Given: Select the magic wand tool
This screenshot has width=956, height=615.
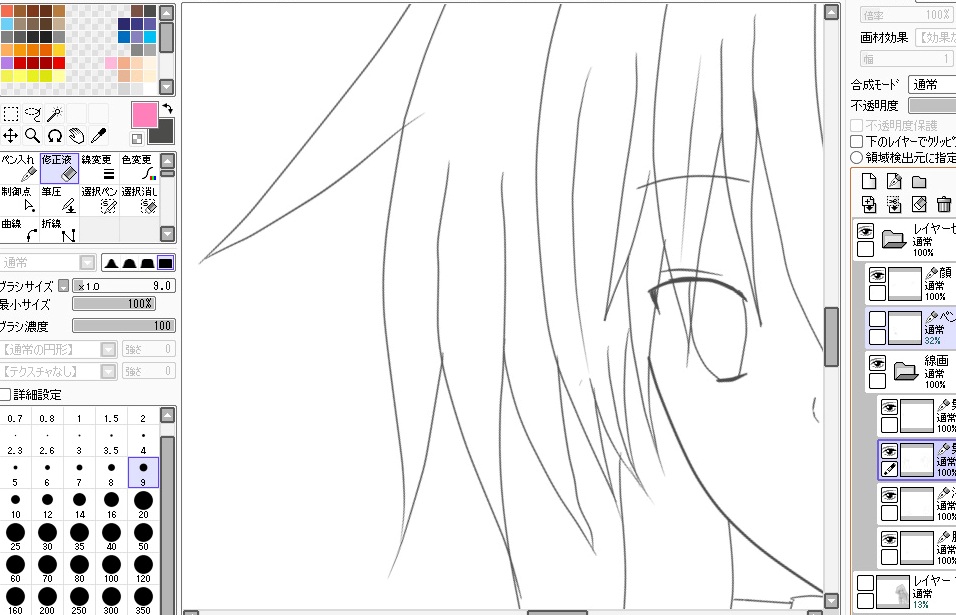Looking at the screenshot, I should [x=55, y=113].
